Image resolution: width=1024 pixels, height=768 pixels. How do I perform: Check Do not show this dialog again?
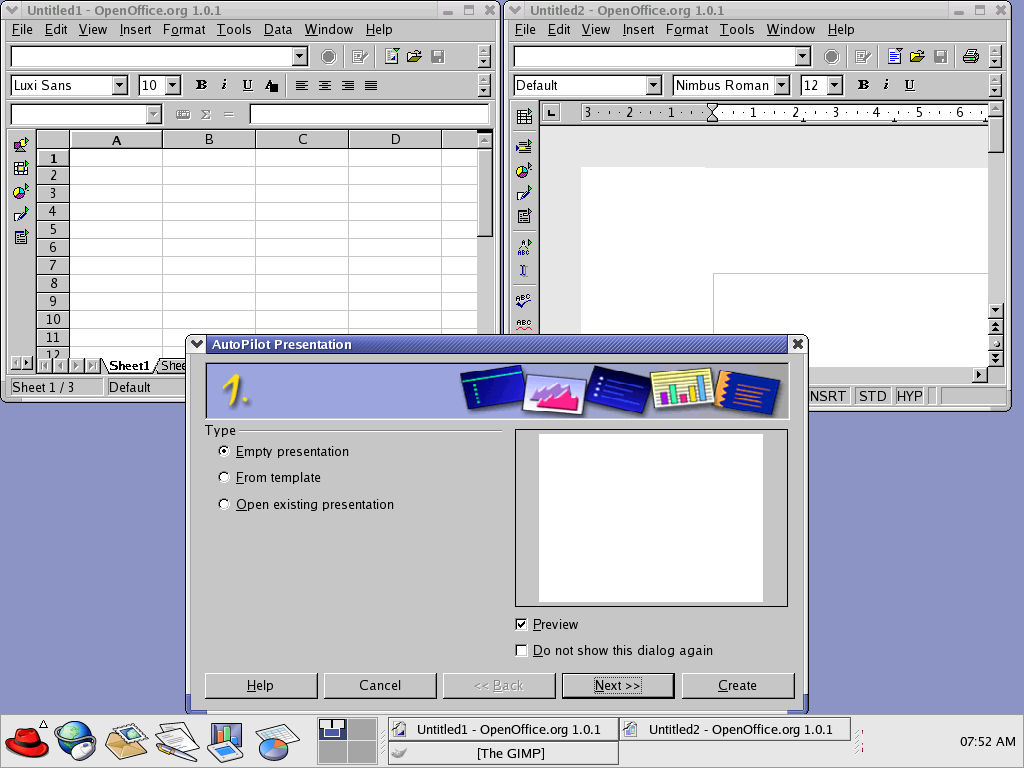(x=521, y=650)
